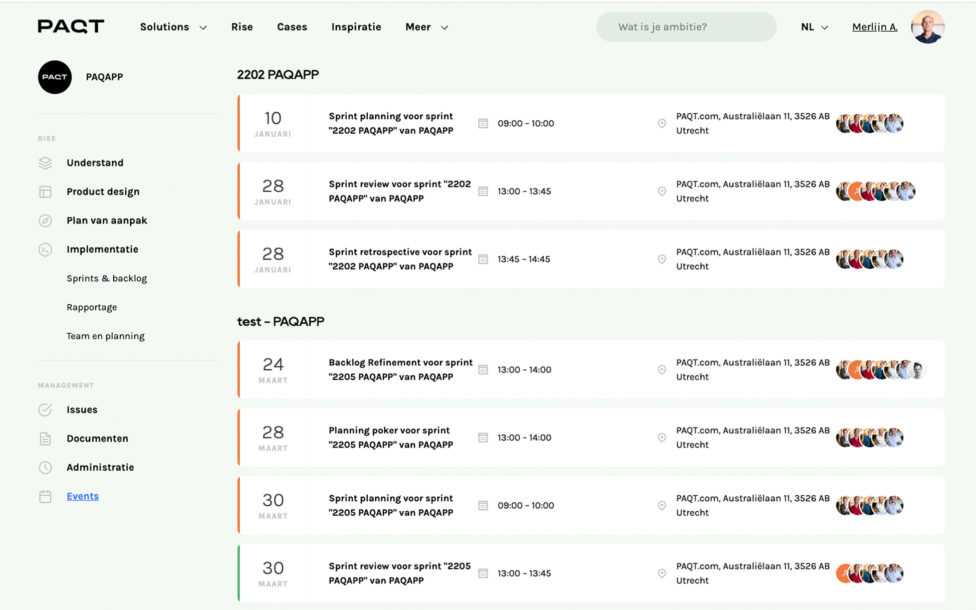Click location pin on Planning poker row
The height and width of the screenshot is (610, 976).
tap(662, 438)
